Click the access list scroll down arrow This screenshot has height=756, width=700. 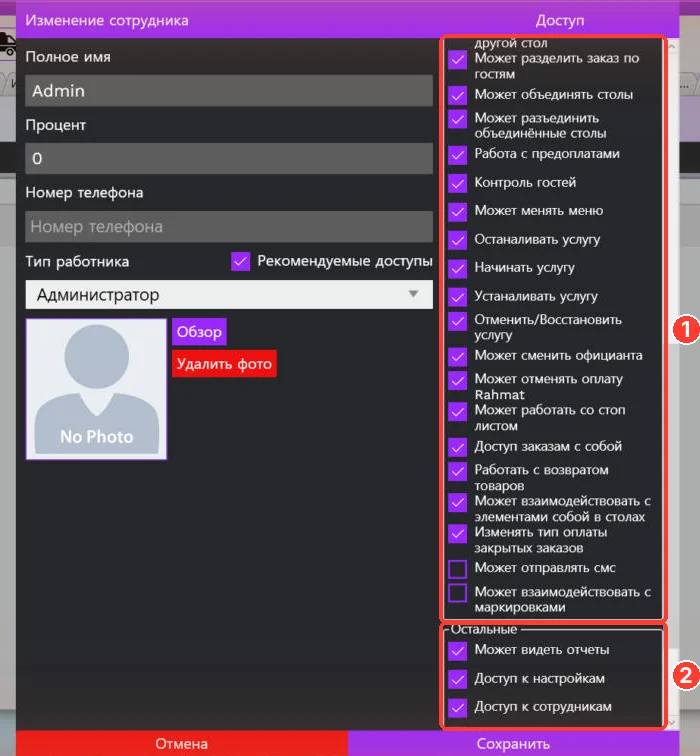672,723
